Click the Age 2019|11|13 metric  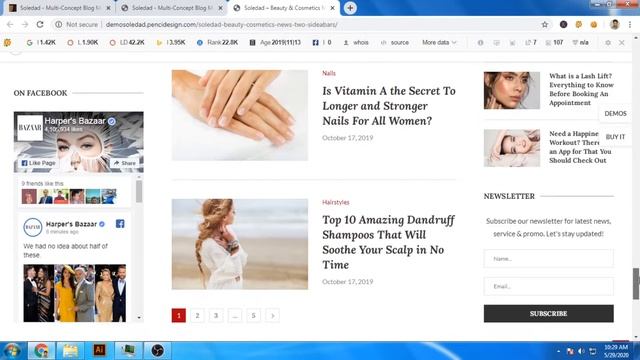point(275,42)
